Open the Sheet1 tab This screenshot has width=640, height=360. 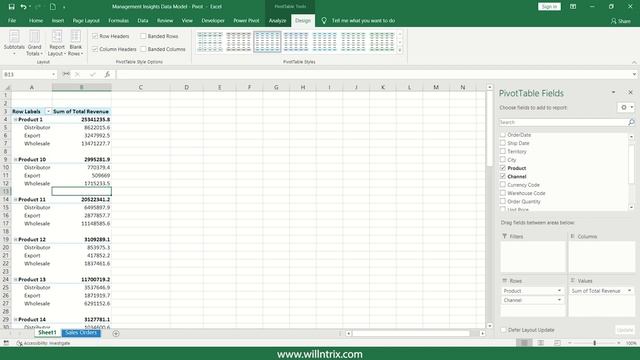click(x=47, y=333)
